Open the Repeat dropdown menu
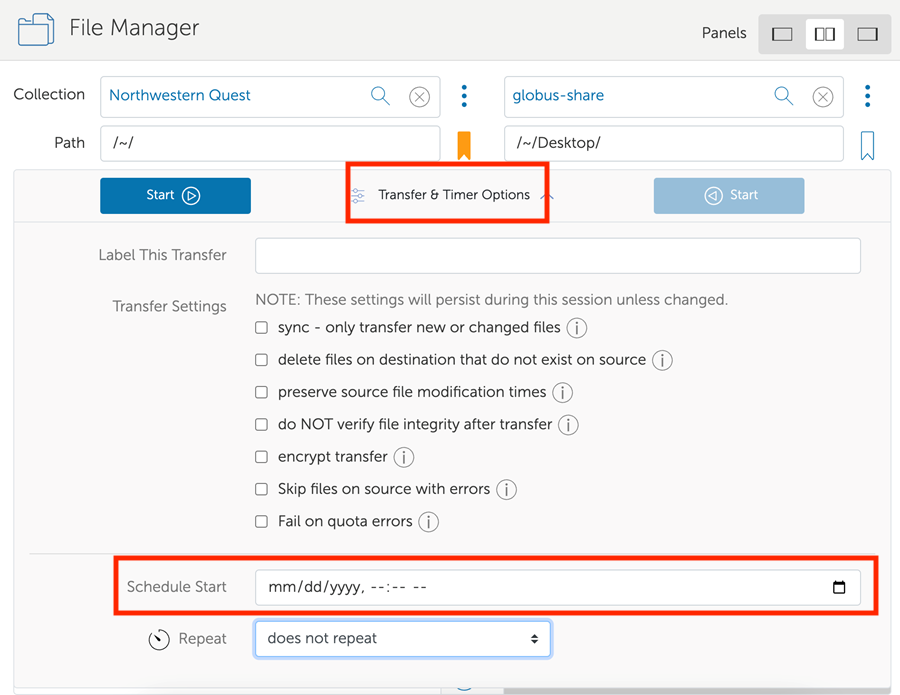Screen dimensions: 900x695 point(403,639)
